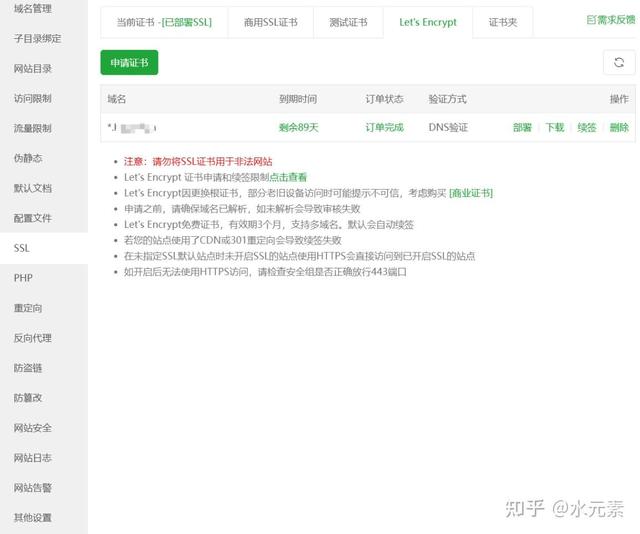This screenshot has width=640, height=534.
Task: Click 部署 for the certificate row
Action: pyautogui.click(x=522, y=128)
